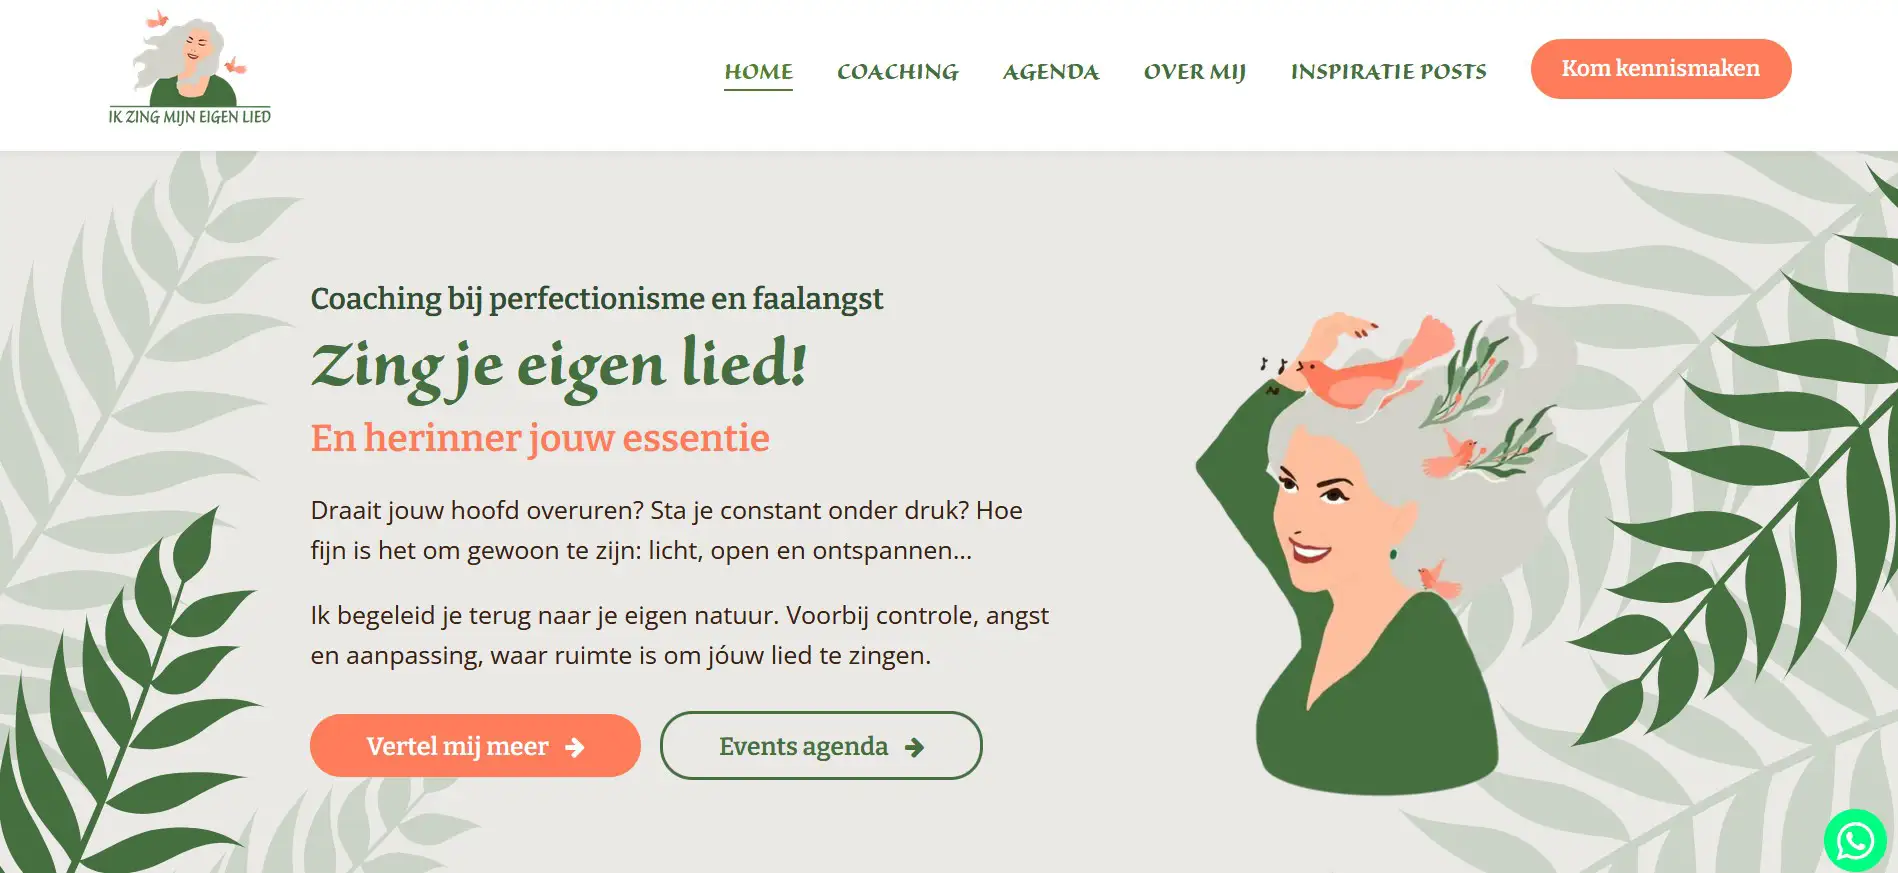Click the Zing je eigen lied heading
Screen dimensions: 1898x873
click(559, 366)
